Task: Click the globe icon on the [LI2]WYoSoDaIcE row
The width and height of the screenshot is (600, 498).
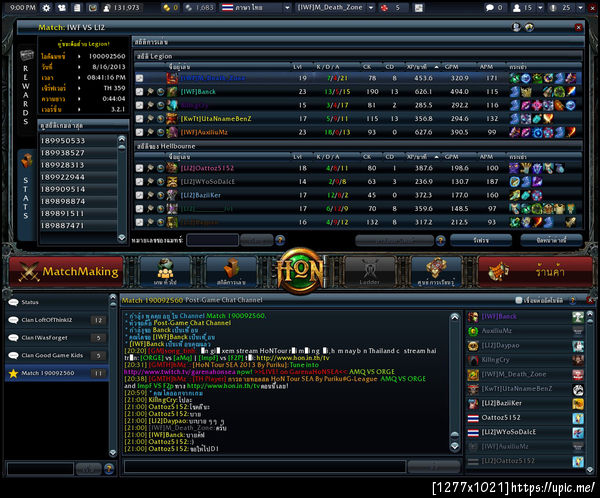Action: tap(161, 182)
